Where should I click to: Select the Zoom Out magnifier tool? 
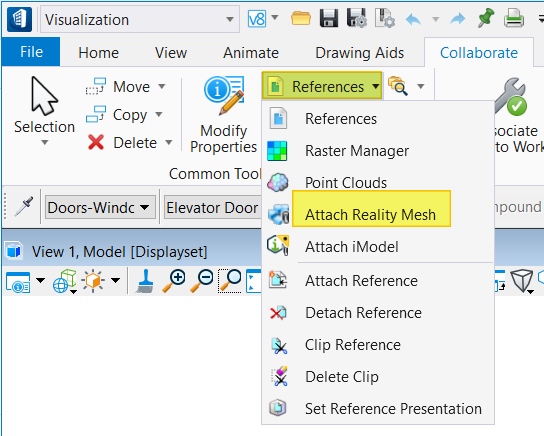[x=202, y=281]
